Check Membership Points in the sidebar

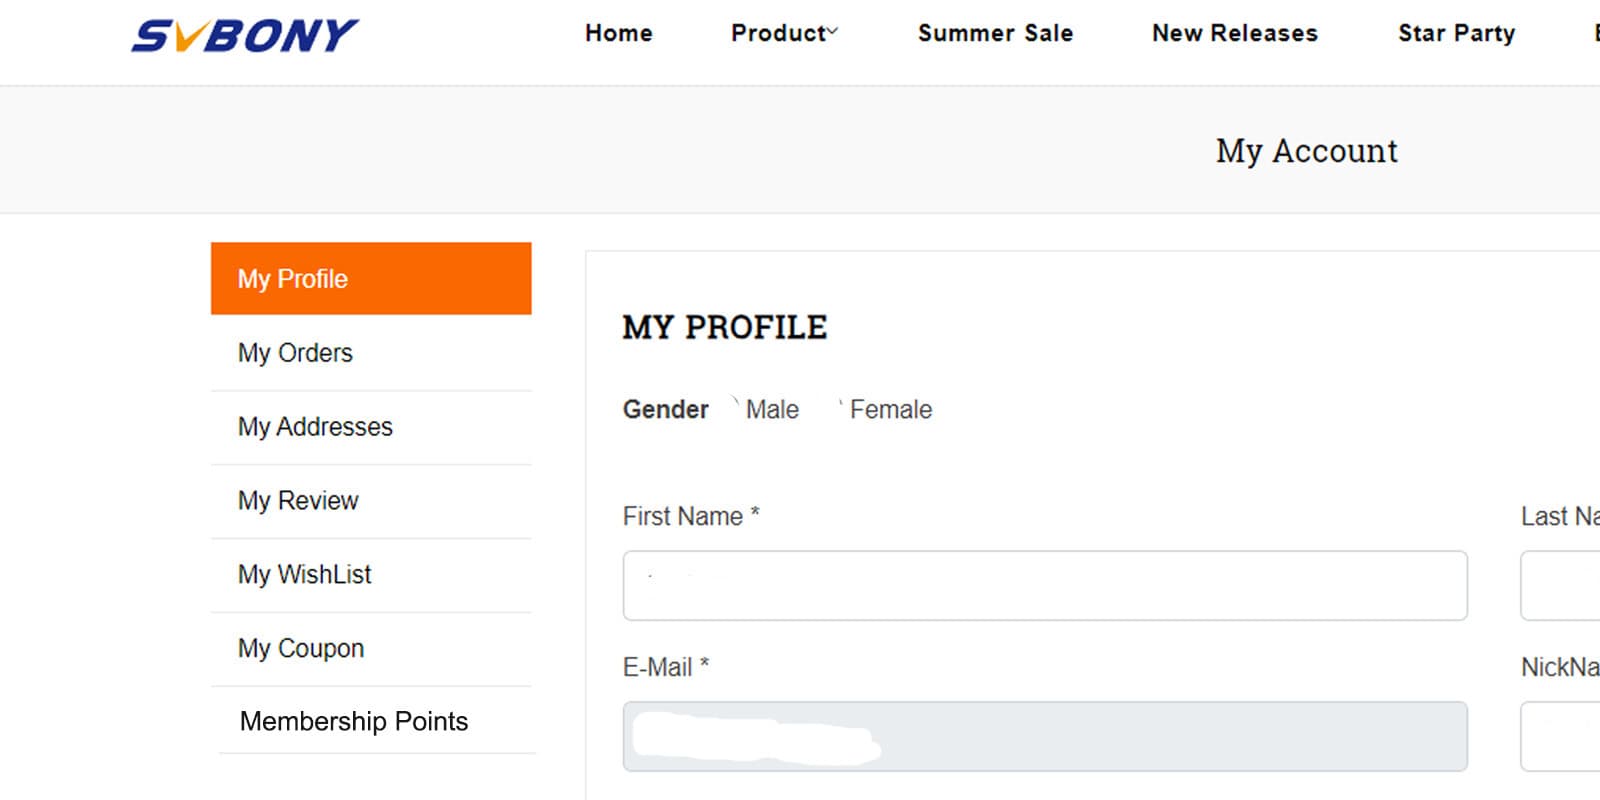[354, 722]
